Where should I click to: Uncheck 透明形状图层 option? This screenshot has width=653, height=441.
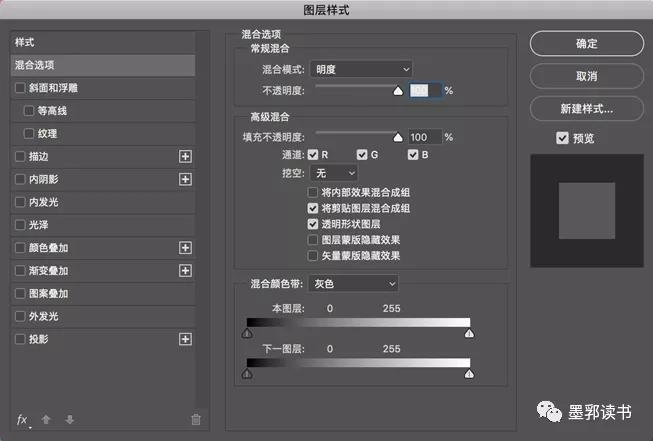[x=312, y=224]
